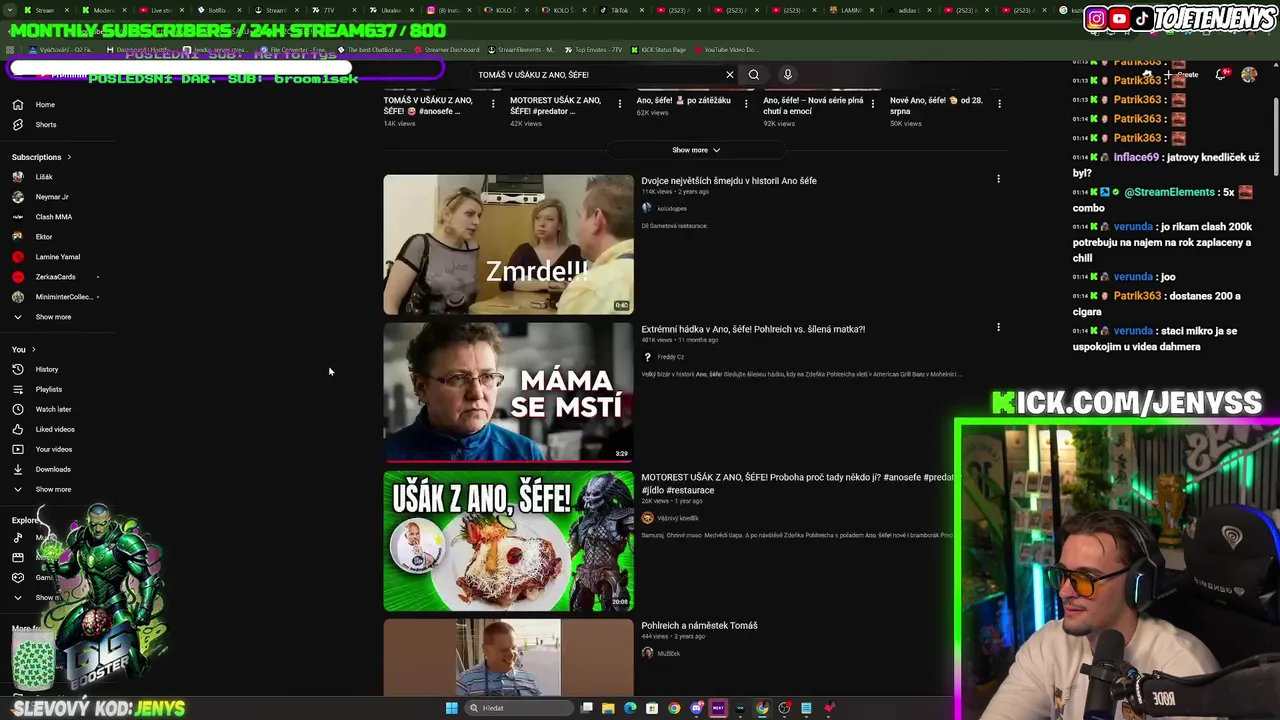Open the KICK Status Page bookmark
1280x720 pixels.
tap(659, 49)
